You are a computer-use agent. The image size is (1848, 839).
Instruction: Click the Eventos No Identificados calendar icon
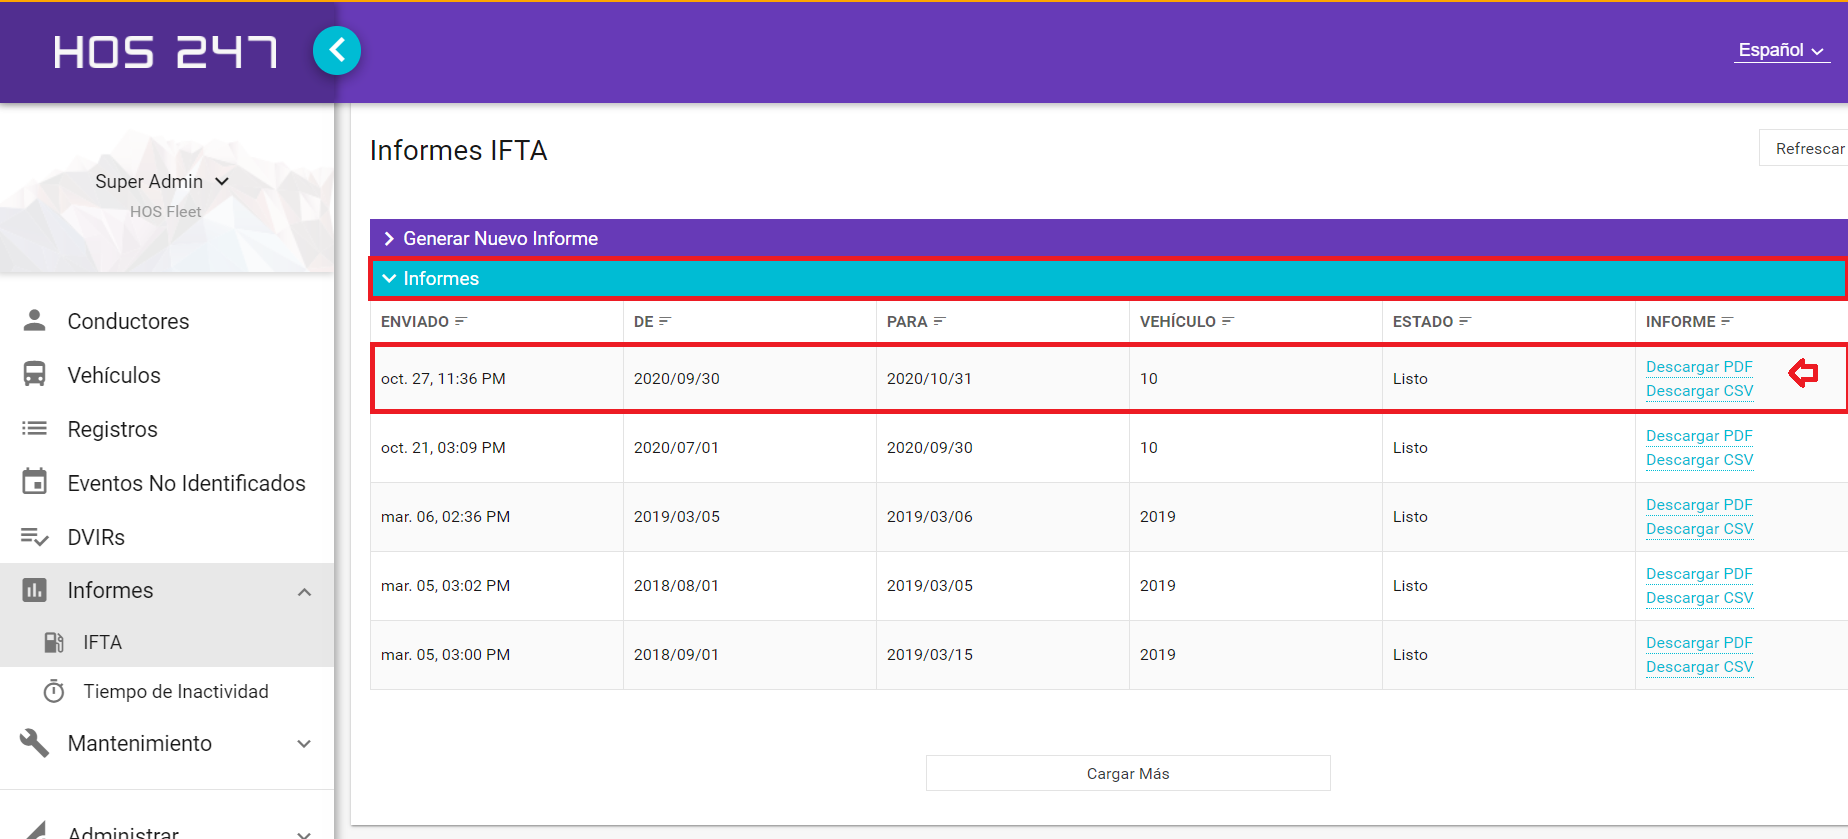(x=34, y=482)
